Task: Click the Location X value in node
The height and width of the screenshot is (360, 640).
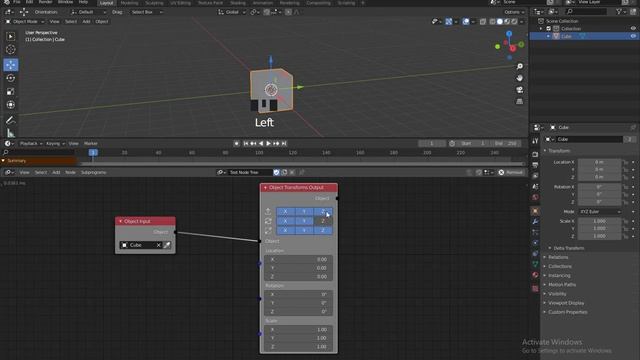Action: tap(298, 259)
